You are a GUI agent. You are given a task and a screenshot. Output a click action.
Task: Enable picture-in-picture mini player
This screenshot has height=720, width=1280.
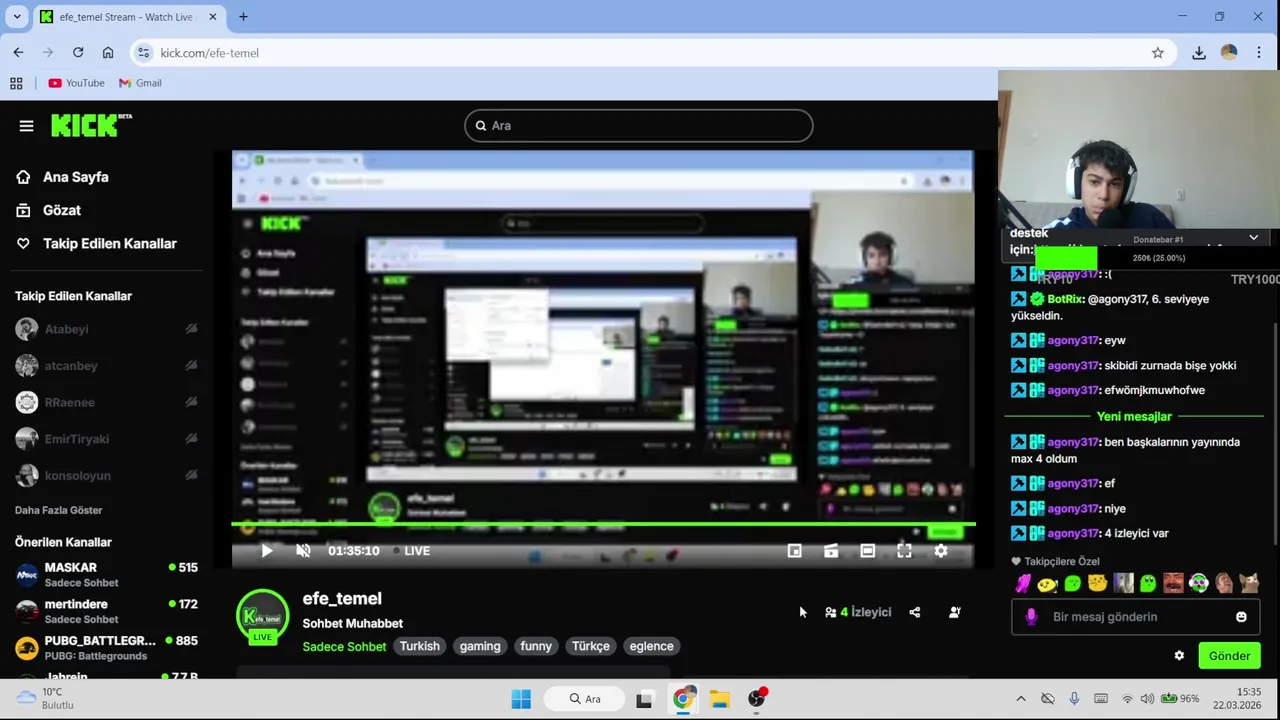click(794, 551)
